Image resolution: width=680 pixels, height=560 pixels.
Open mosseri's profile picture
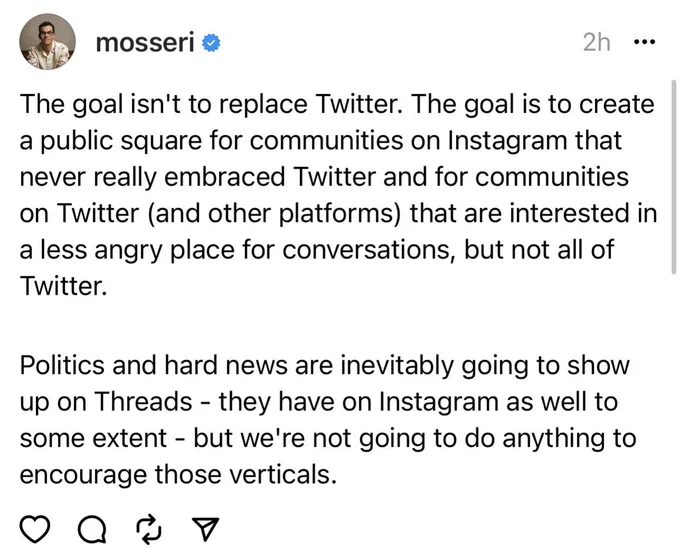point(47,42)
